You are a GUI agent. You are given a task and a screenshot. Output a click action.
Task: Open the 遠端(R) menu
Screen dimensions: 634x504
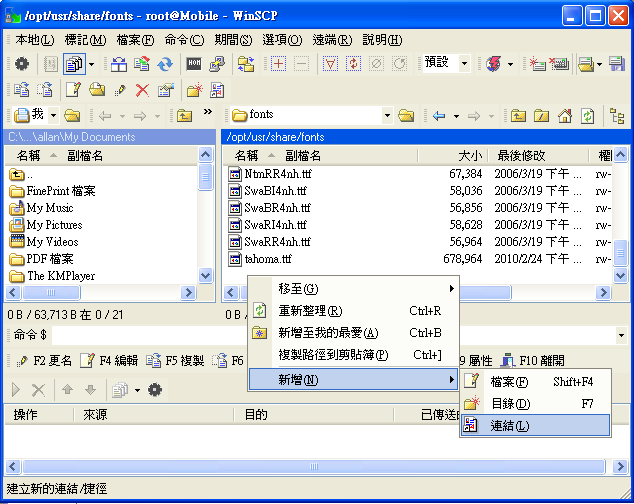(332, 40)
